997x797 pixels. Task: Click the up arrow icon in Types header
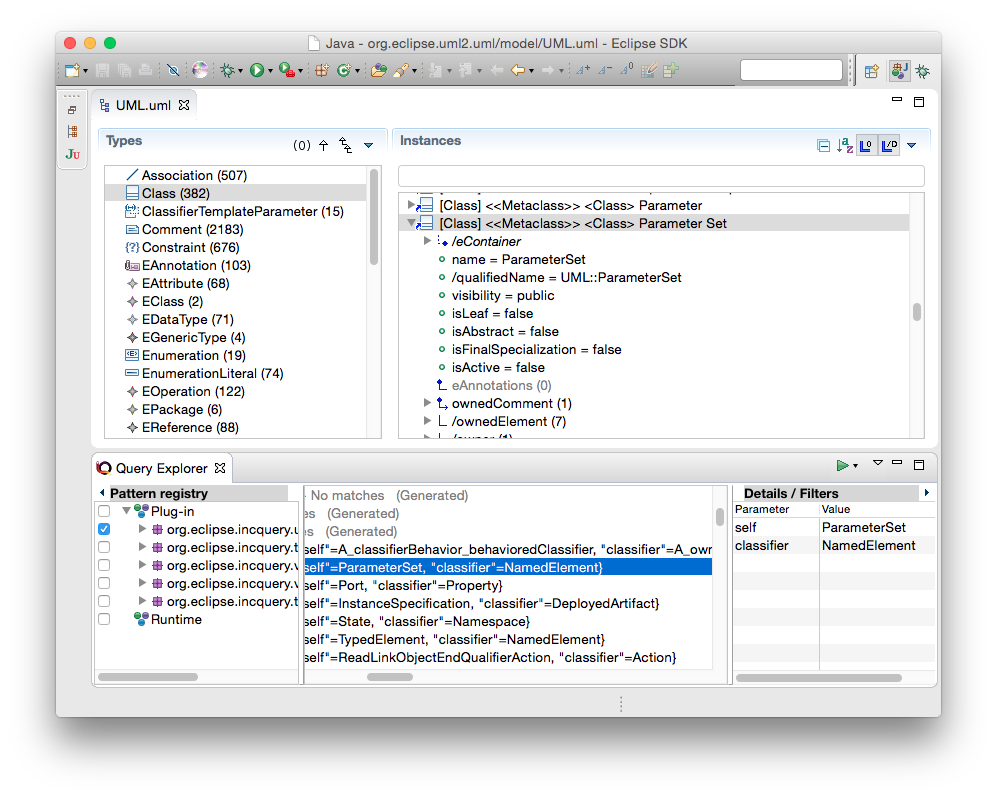(x=324, y=146)
